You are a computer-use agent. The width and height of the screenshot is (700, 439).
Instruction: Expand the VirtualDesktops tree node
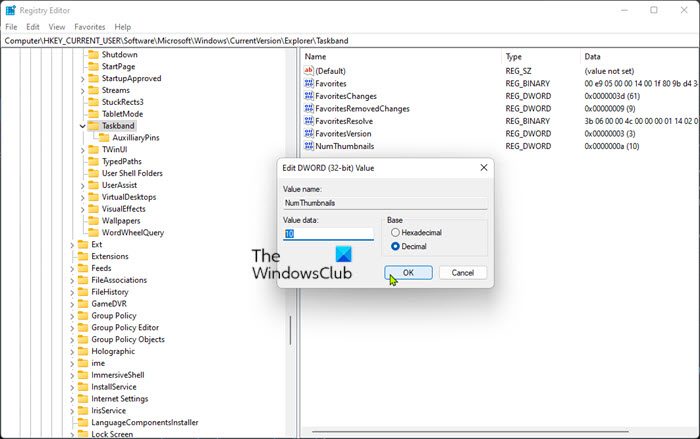pyautogui.click(x=83, y=197)
